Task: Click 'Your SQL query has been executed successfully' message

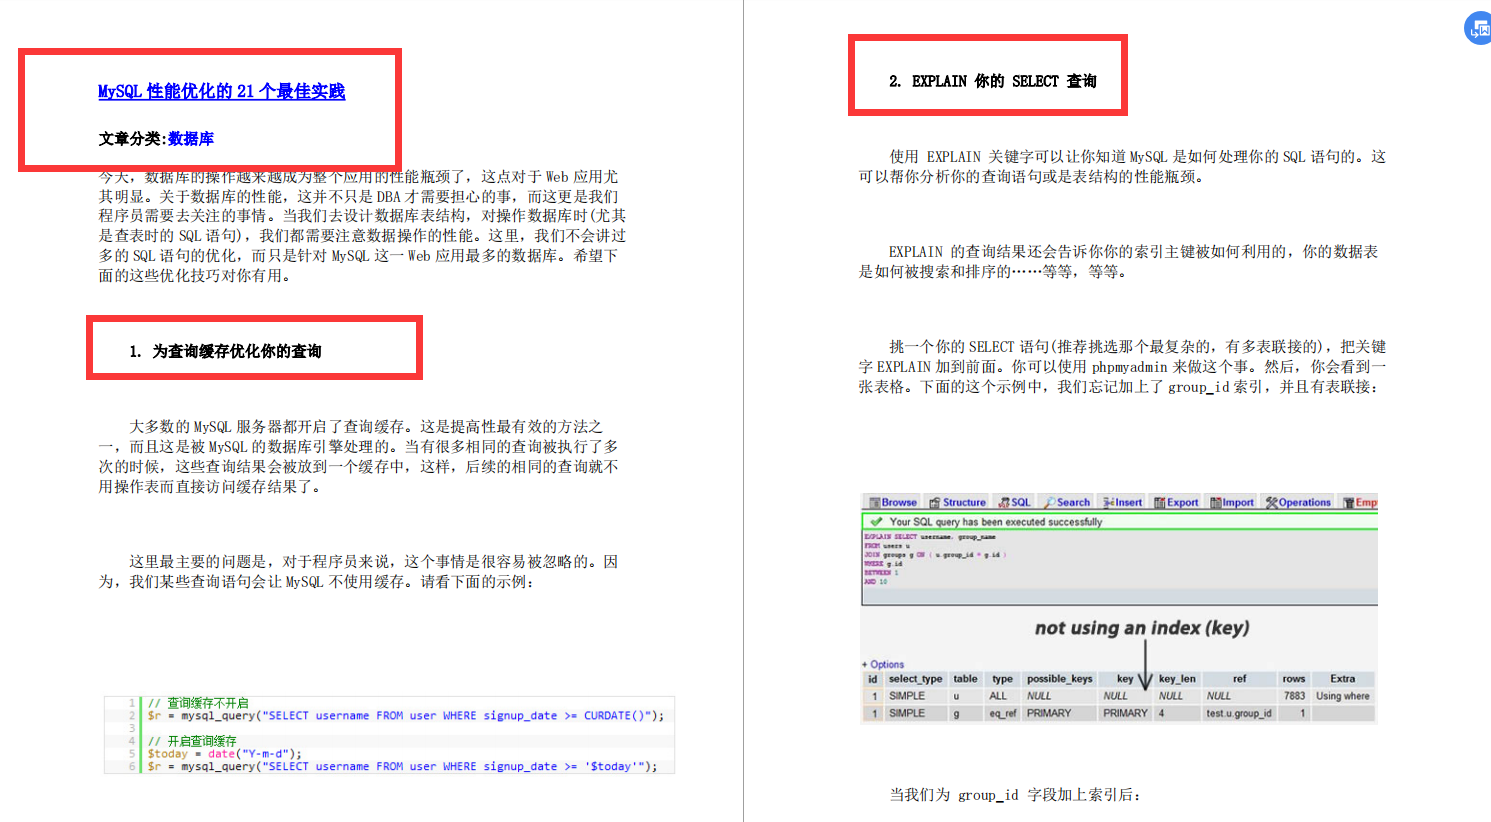Action: point(996,522)
